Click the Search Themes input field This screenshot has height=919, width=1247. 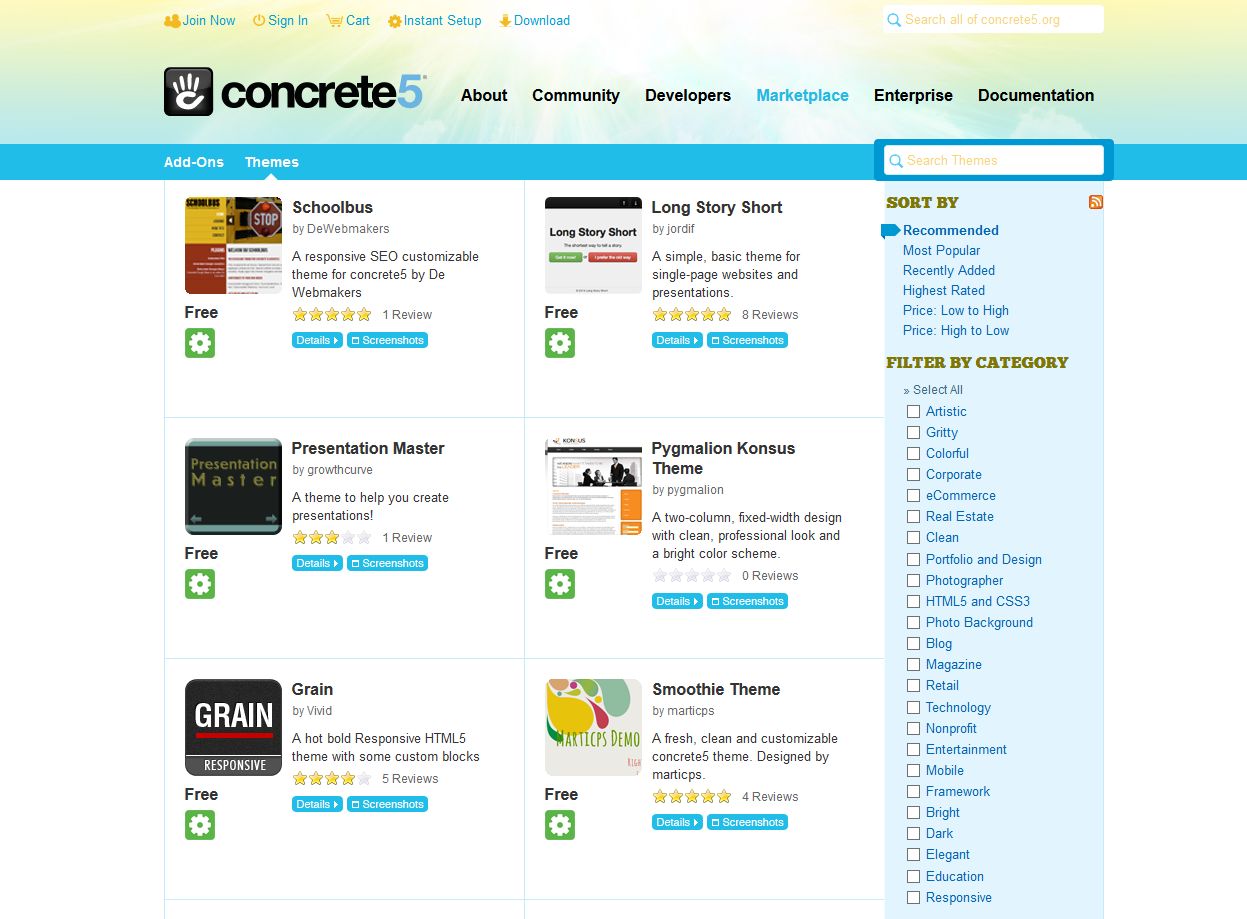(994, 160)
